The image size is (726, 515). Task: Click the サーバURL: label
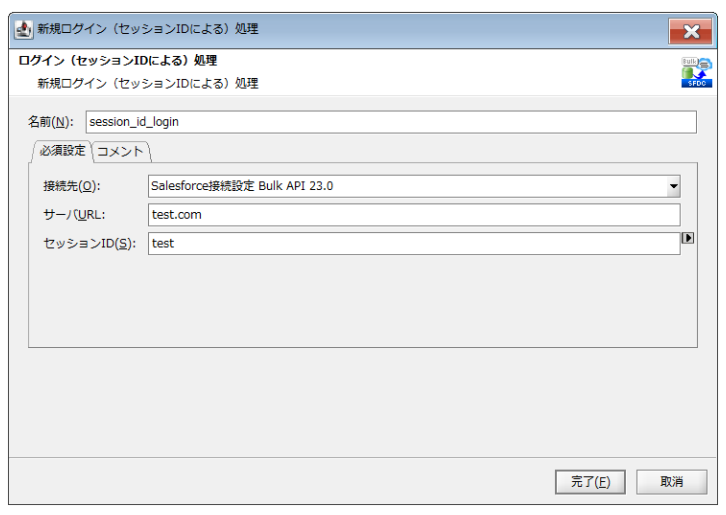pos(74,215)
